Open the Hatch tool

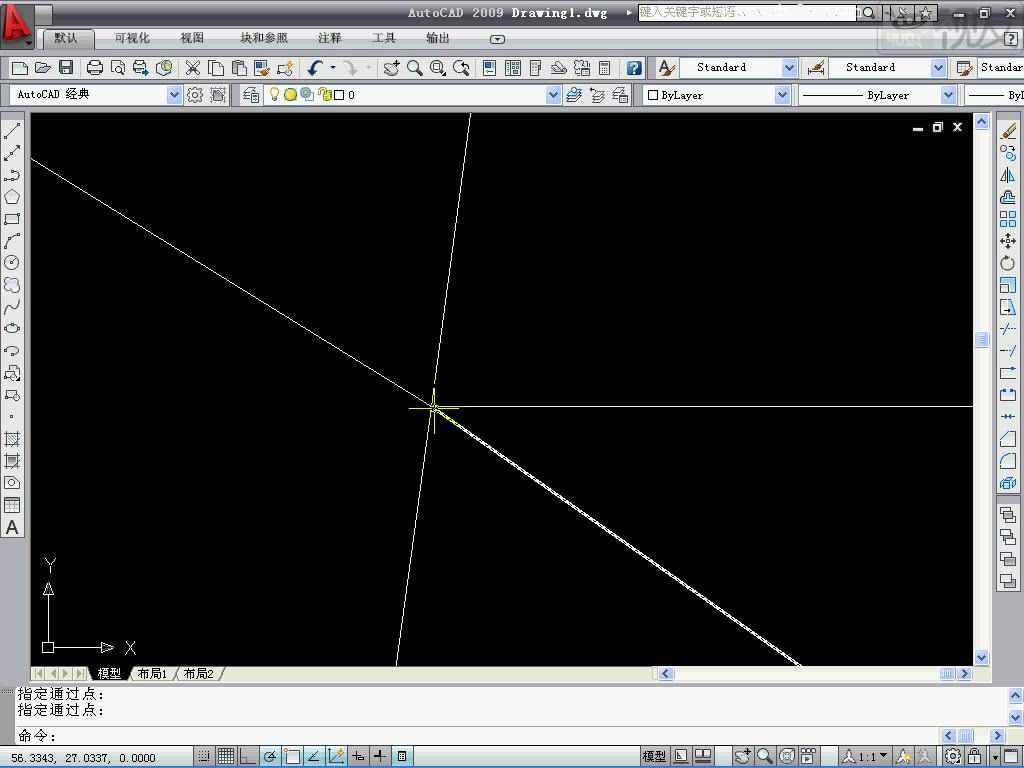pyautogui.click(x=12, y=439)
